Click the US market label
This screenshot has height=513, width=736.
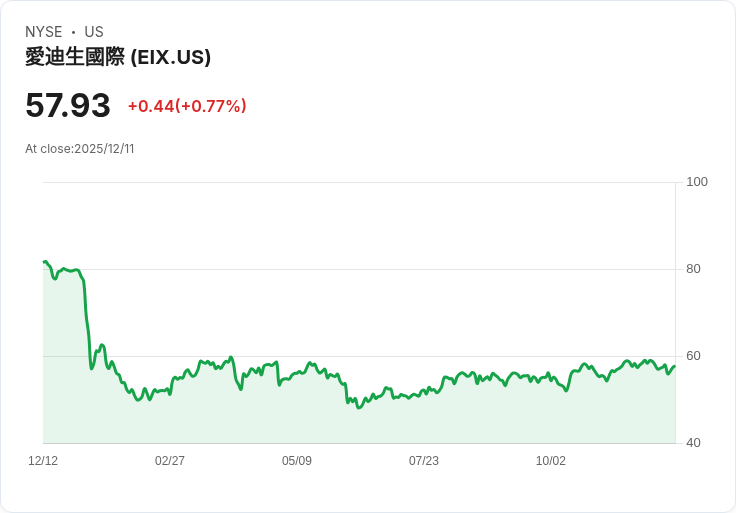click(x=94, y=32)
